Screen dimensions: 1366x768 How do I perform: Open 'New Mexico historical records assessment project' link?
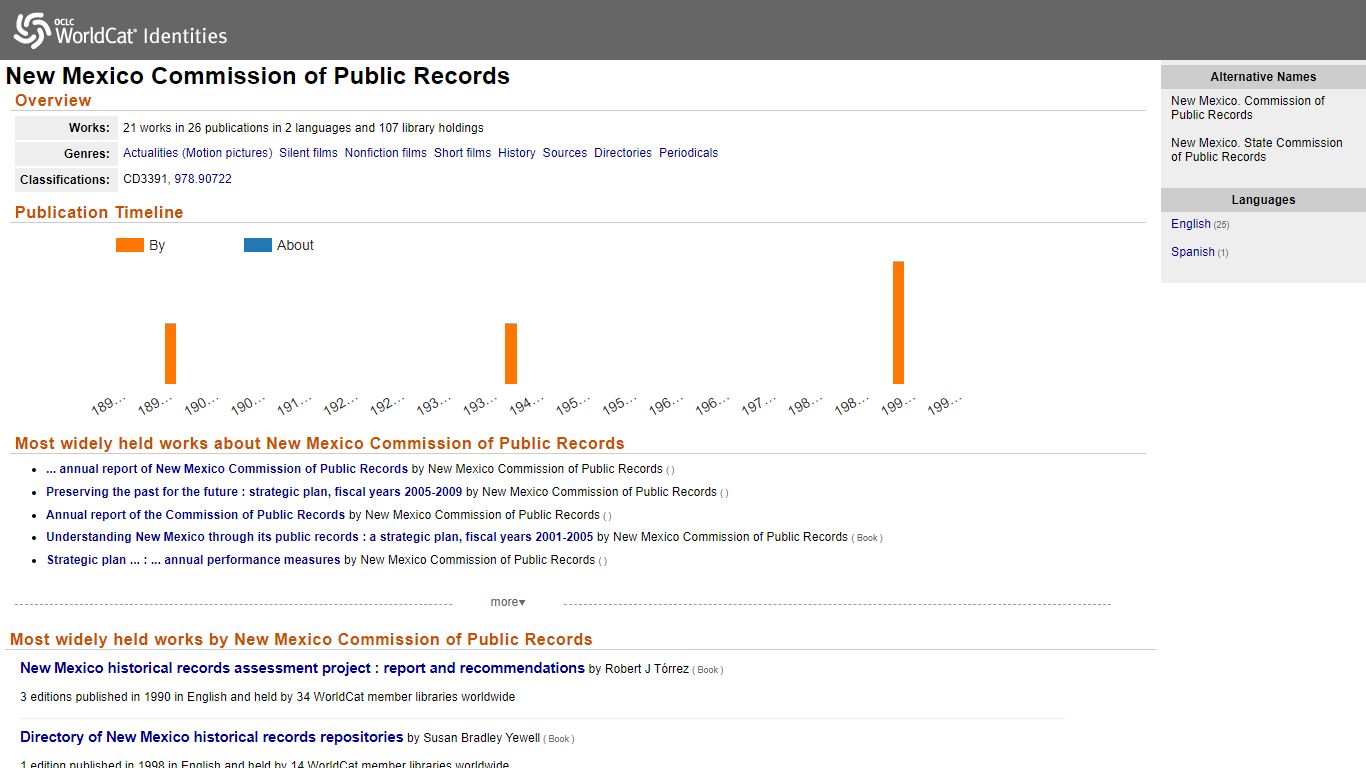click(302, 668)
